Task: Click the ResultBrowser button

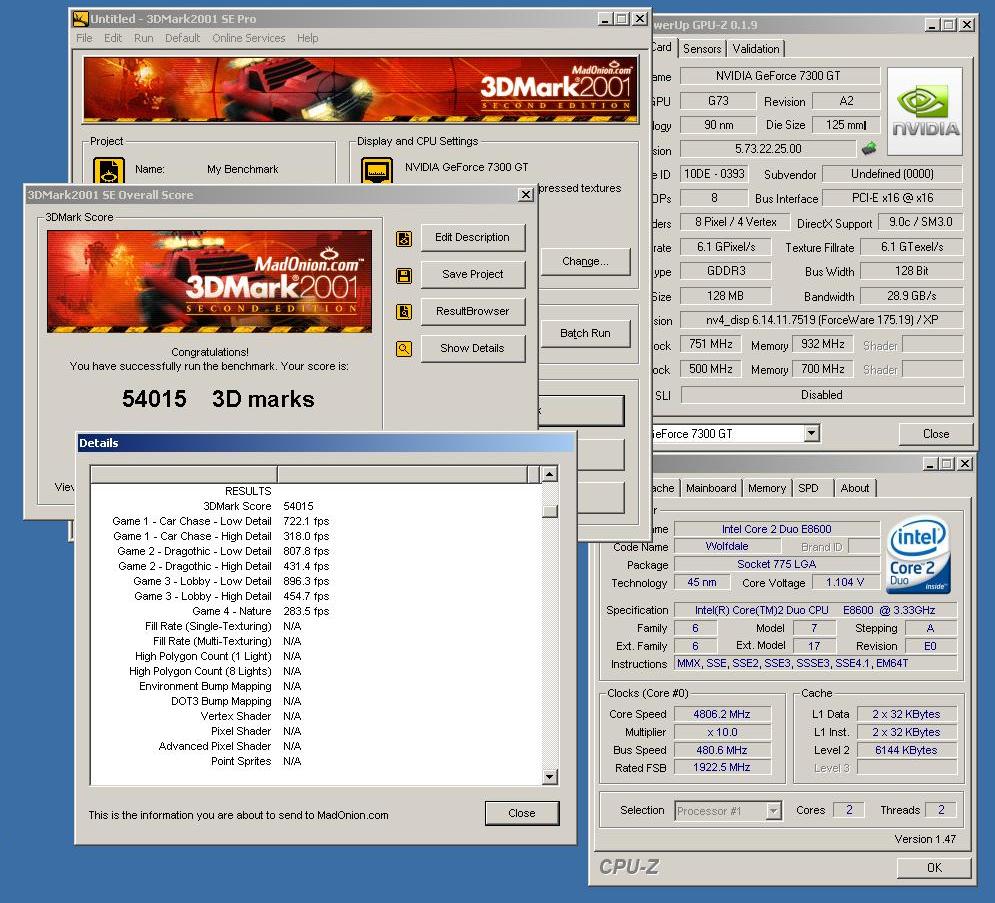Action: [473, 311]
